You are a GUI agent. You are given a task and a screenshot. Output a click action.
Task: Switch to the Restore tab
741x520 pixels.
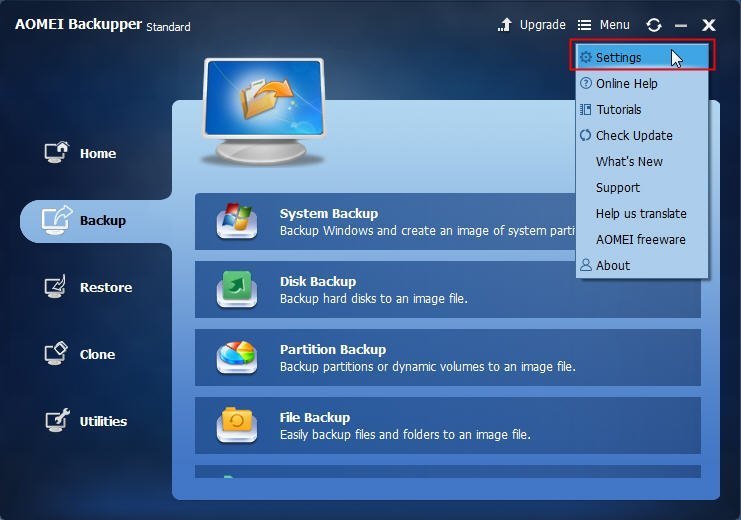(x=88, y=287)
